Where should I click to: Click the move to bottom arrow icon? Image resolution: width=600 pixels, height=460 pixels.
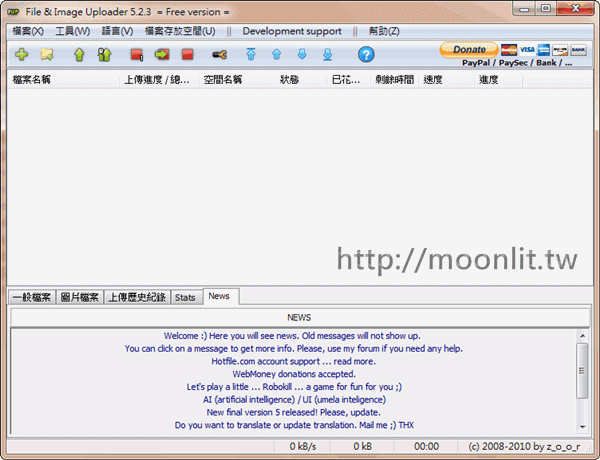327,54
